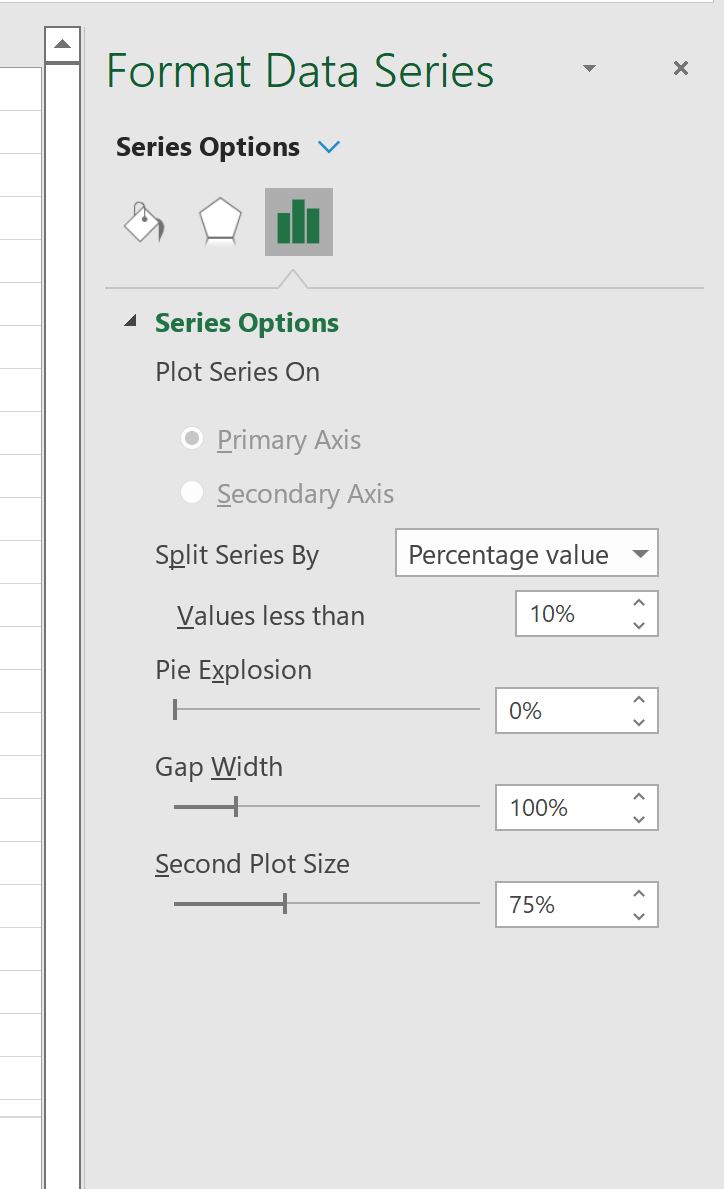Open the task pane options arrow

[589, 68]
